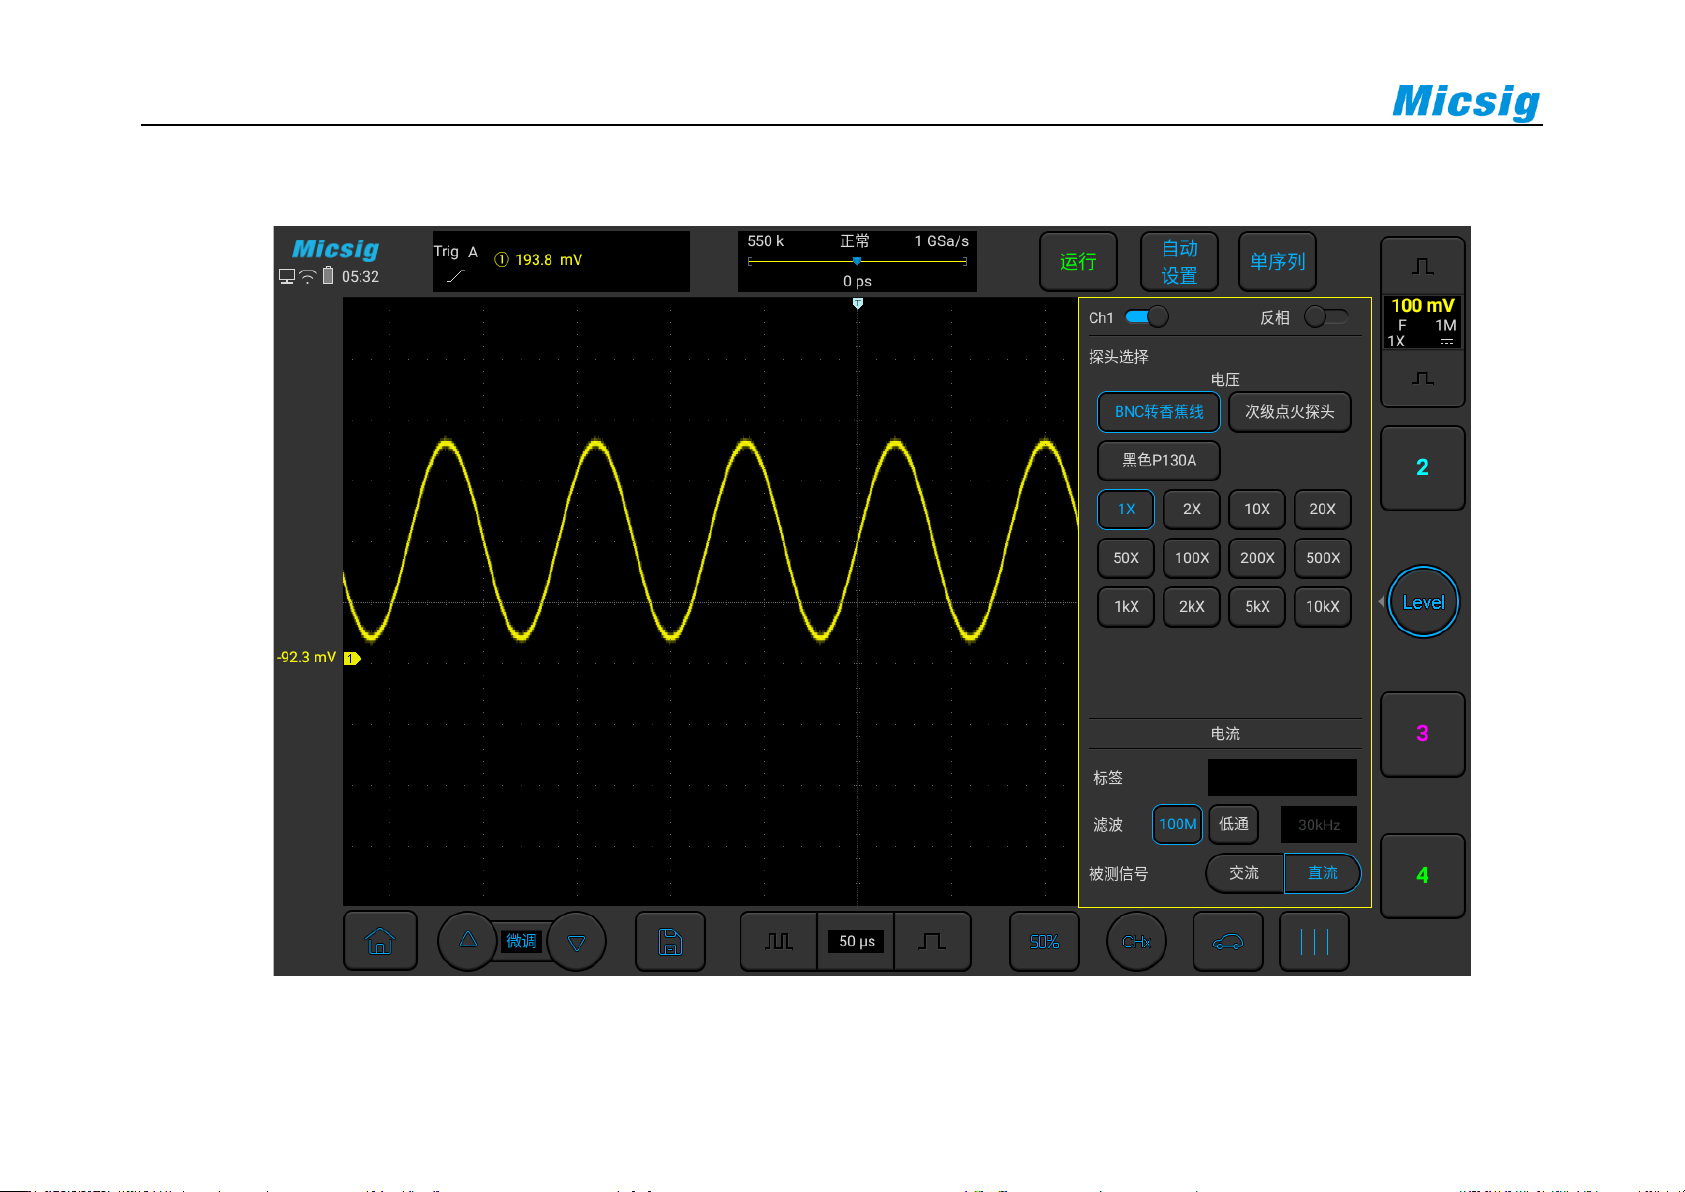Choose the BNC转香蕉线 probe
The image size is (1685, 1192).
tap(1159, 412)
